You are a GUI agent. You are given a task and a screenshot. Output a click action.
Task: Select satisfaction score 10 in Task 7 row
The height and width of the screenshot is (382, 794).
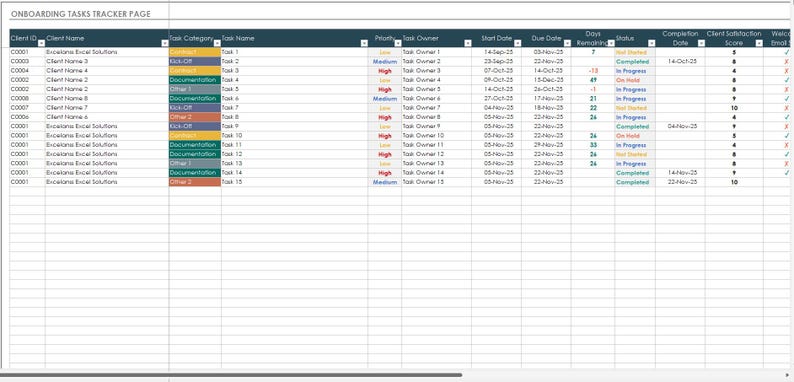734,108
